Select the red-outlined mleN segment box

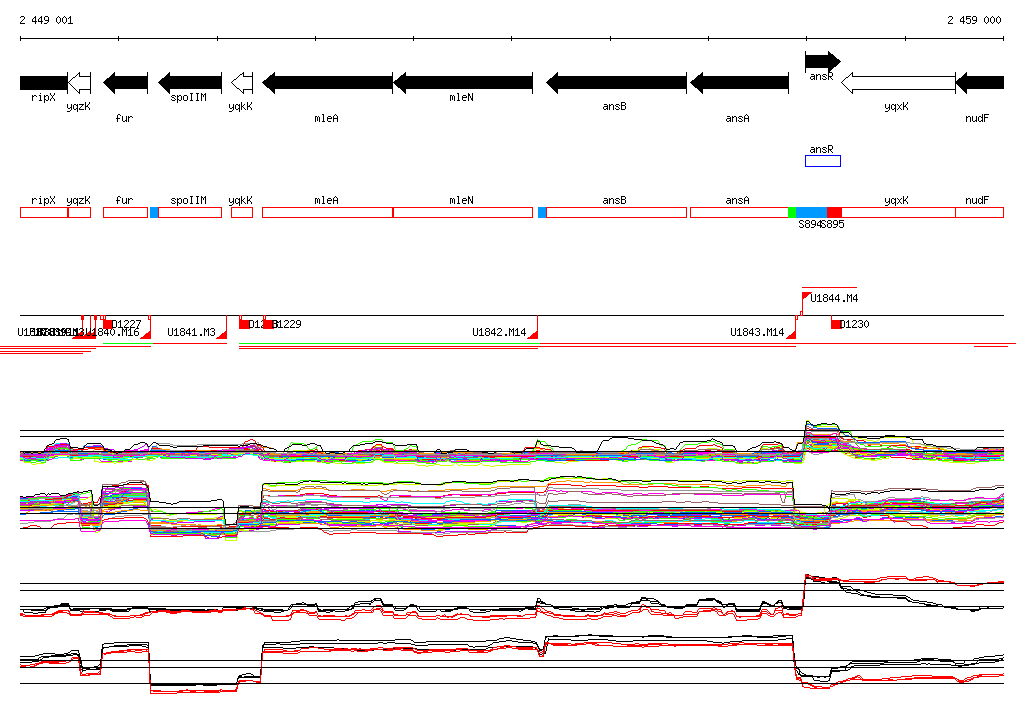[x=463, y=212]
